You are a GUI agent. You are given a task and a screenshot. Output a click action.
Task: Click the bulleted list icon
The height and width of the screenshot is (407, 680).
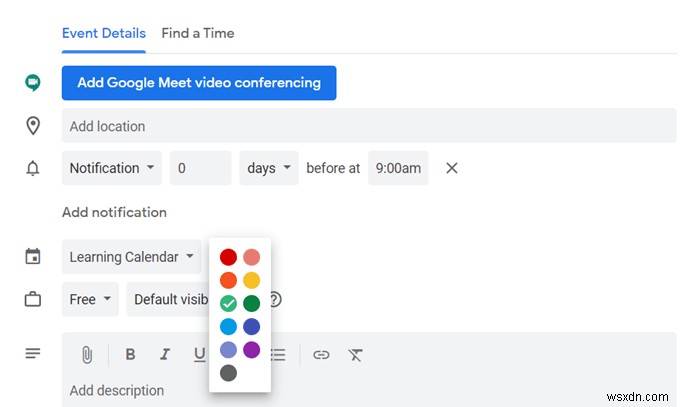pos(279,354)
